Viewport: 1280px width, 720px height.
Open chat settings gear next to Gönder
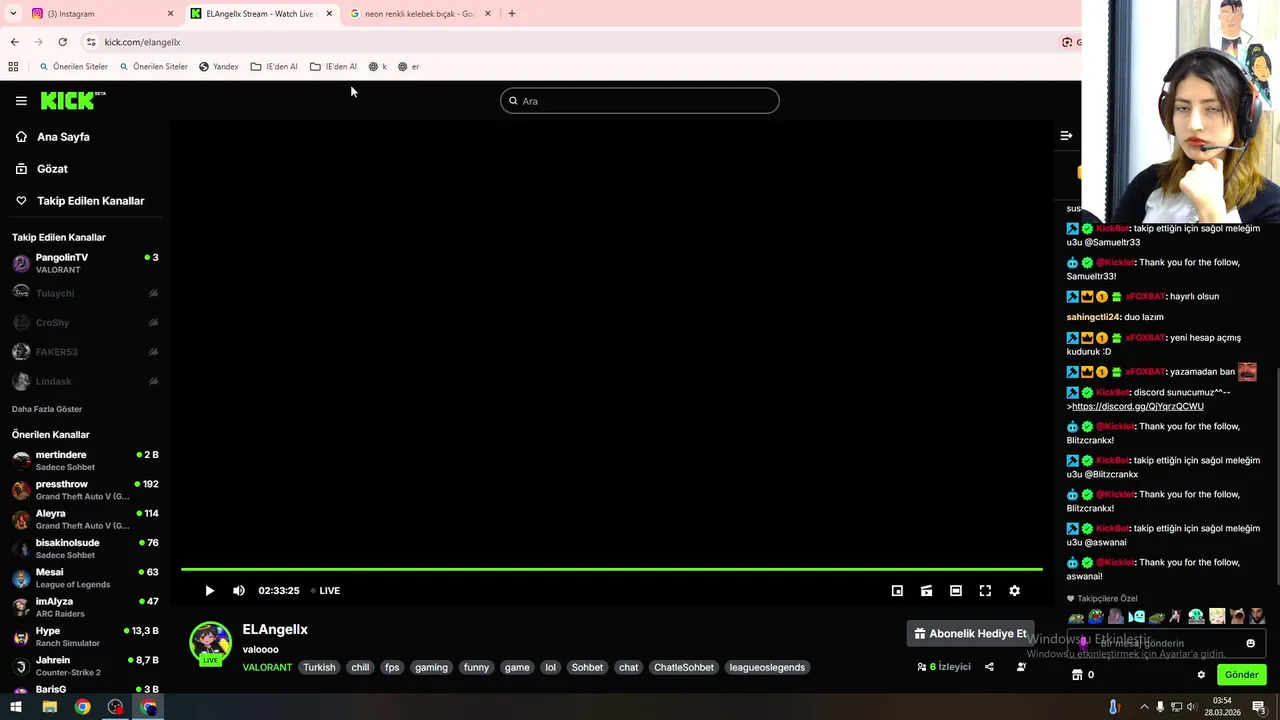click(1201, 675)
